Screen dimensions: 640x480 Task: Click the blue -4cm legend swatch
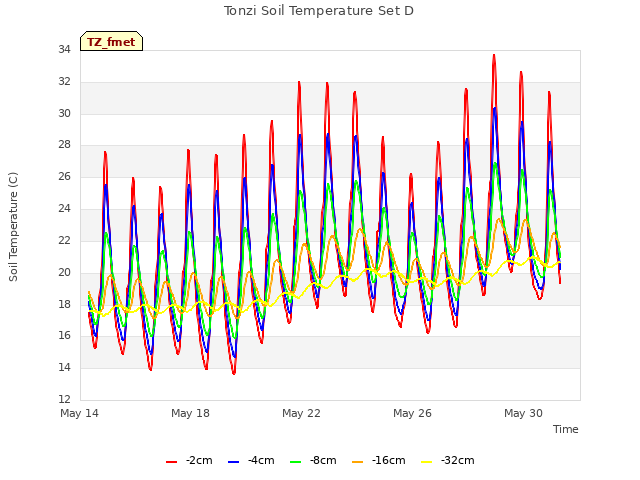[233, 462]
